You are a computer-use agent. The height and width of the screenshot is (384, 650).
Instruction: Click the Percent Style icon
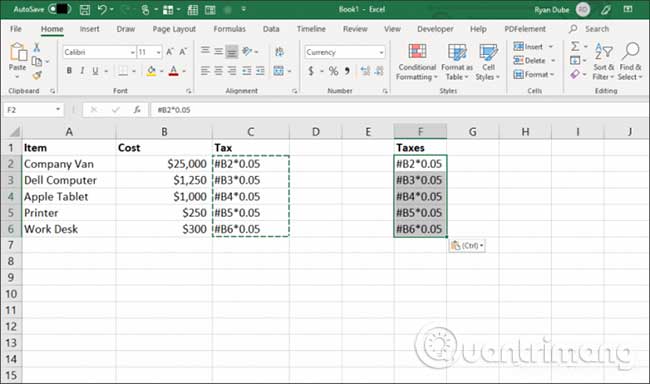click(x=333, y=71)
